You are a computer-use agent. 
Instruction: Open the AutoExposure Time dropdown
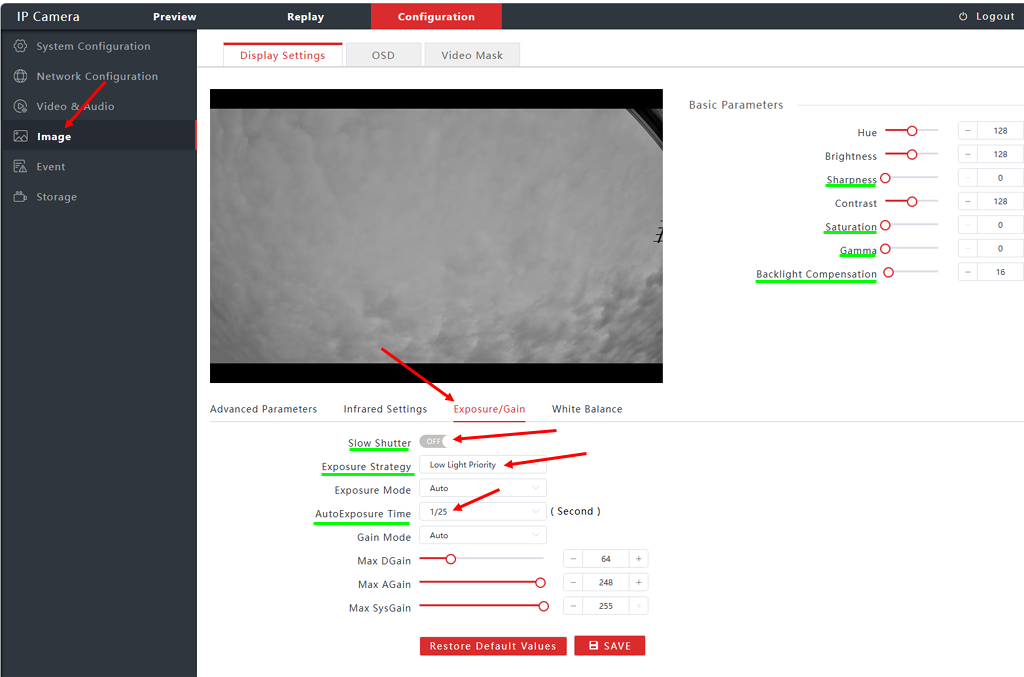(x=483, y=511)
